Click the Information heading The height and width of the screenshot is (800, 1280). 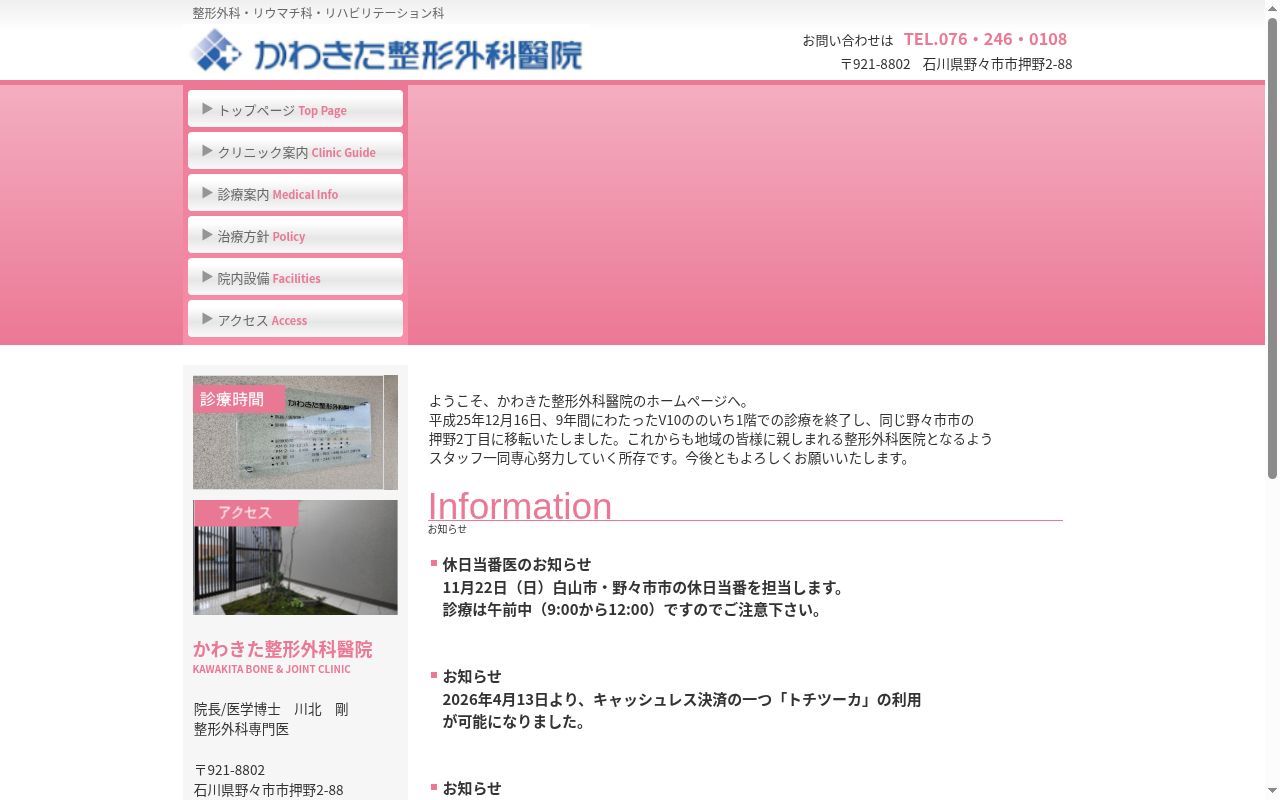pos(520,506)
